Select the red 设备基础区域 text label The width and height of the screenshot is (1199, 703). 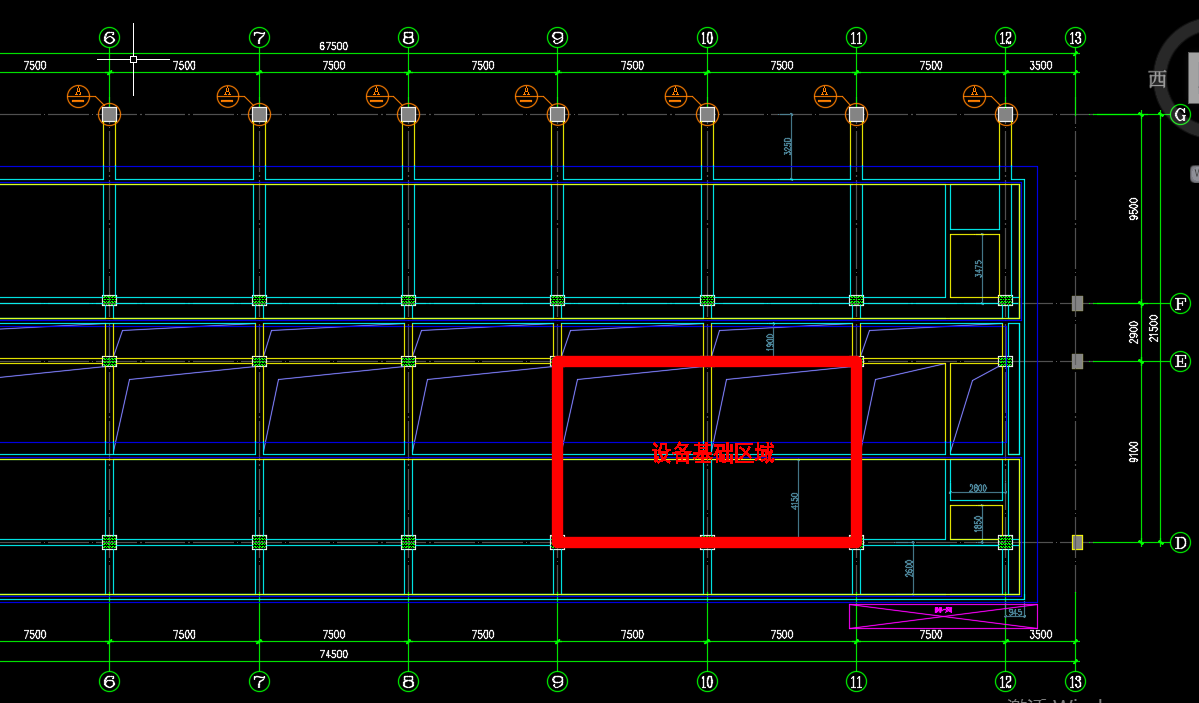pos(712,453)
